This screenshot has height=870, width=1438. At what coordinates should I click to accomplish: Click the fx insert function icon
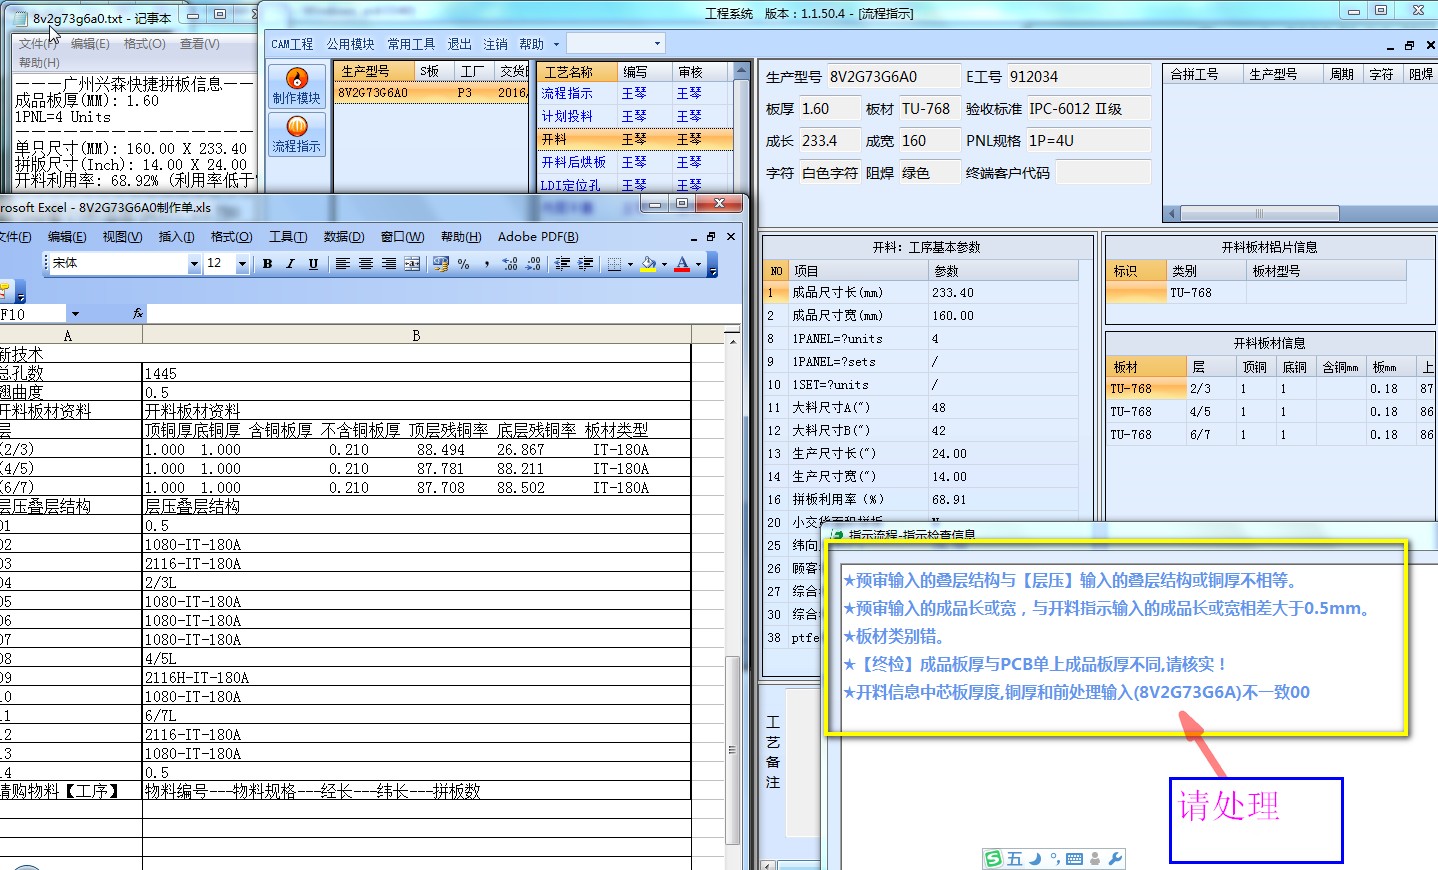(138, 314)
